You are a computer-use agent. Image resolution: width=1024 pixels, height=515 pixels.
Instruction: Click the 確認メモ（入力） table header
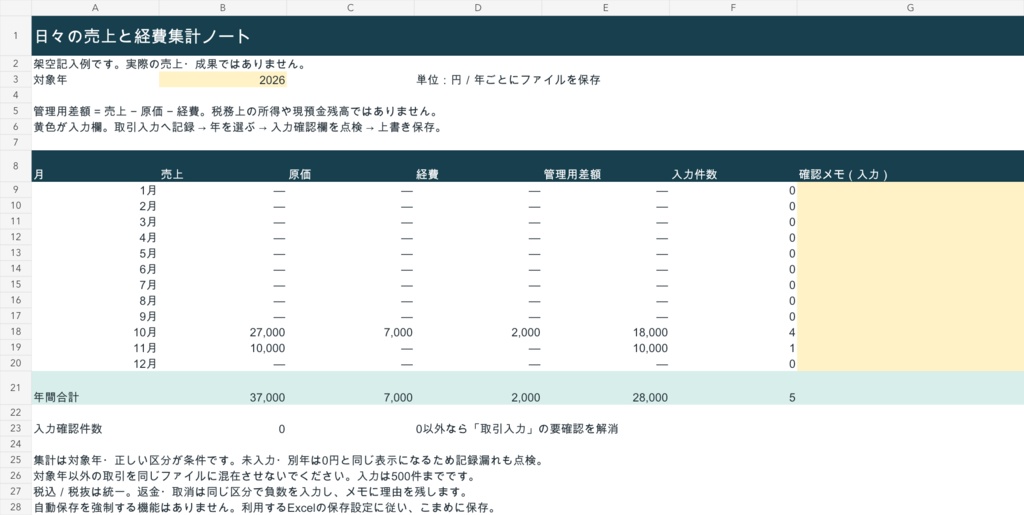910,166
